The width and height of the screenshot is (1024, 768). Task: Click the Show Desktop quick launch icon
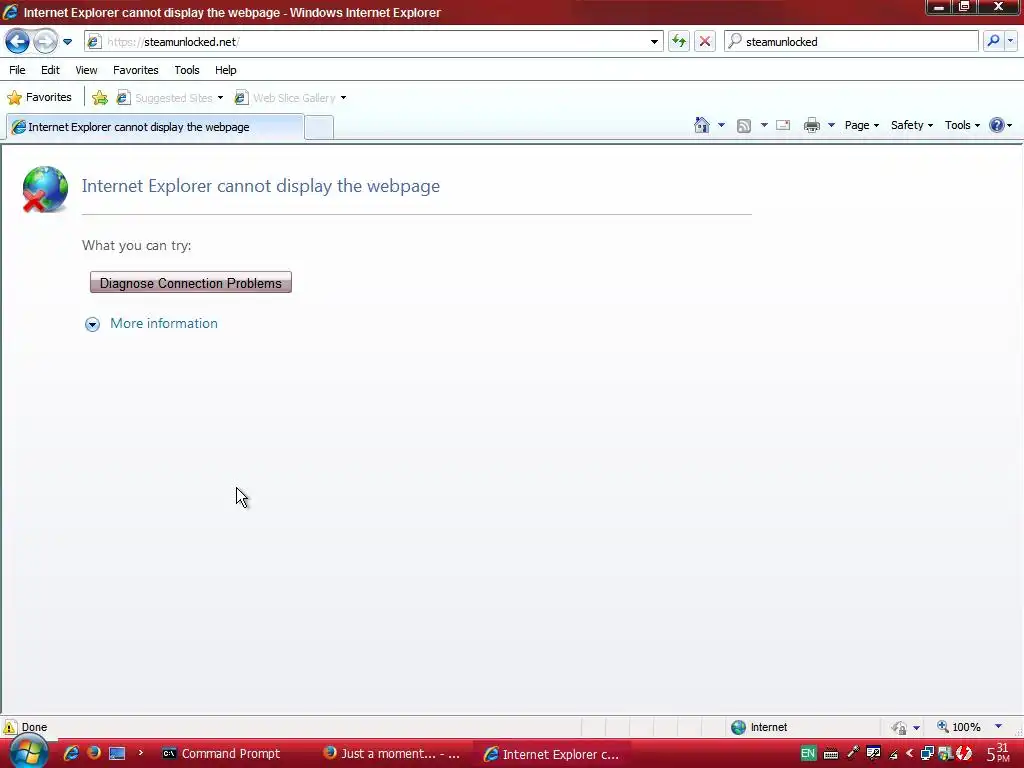[117, 753]
